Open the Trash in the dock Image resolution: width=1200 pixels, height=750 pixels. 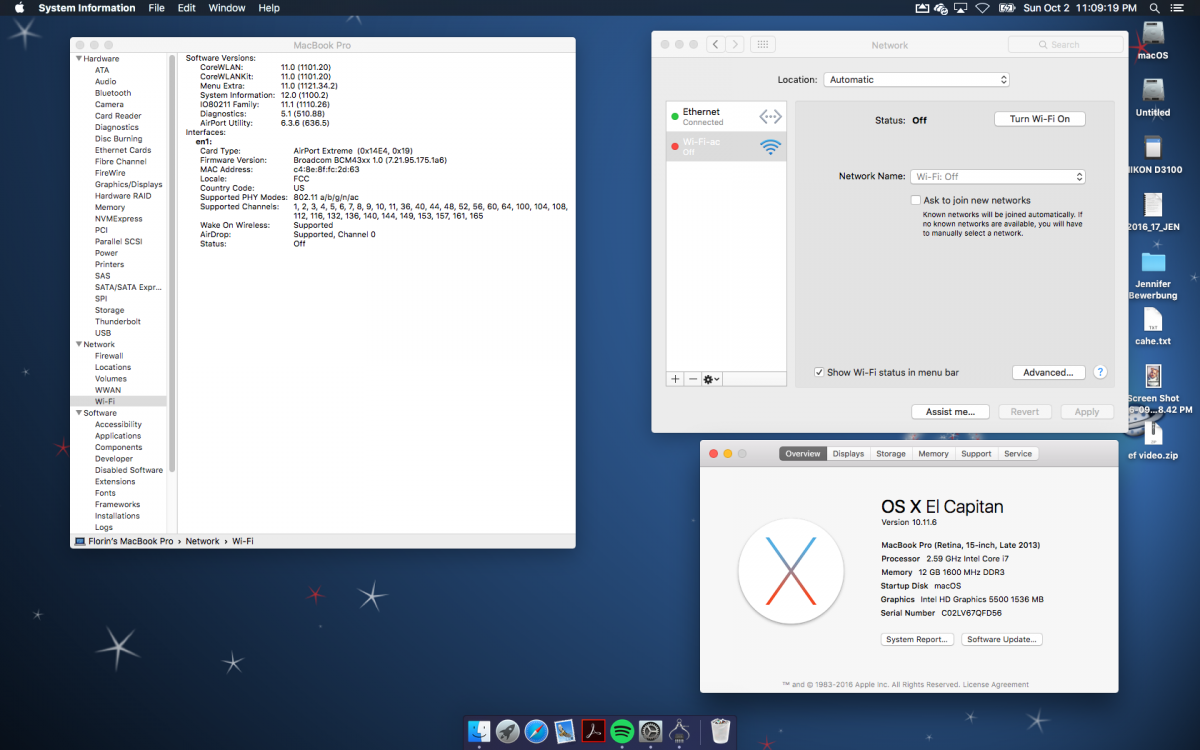coord(720,731)
